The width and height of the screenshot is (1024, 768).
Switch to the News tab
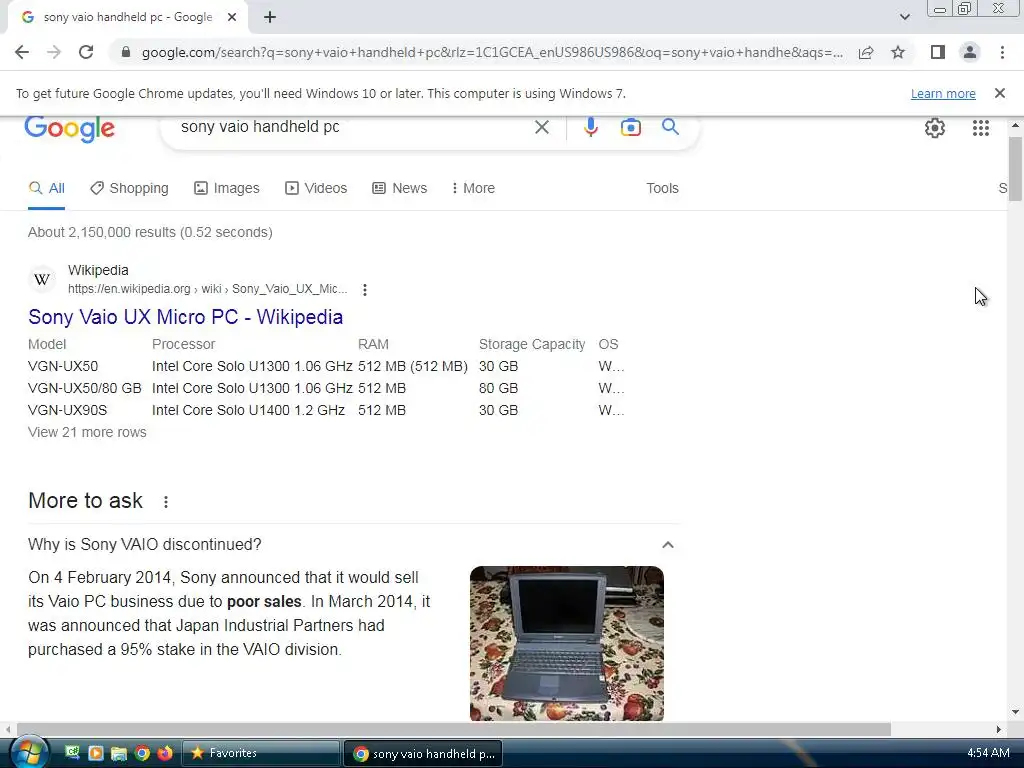[x=400, y=189]
